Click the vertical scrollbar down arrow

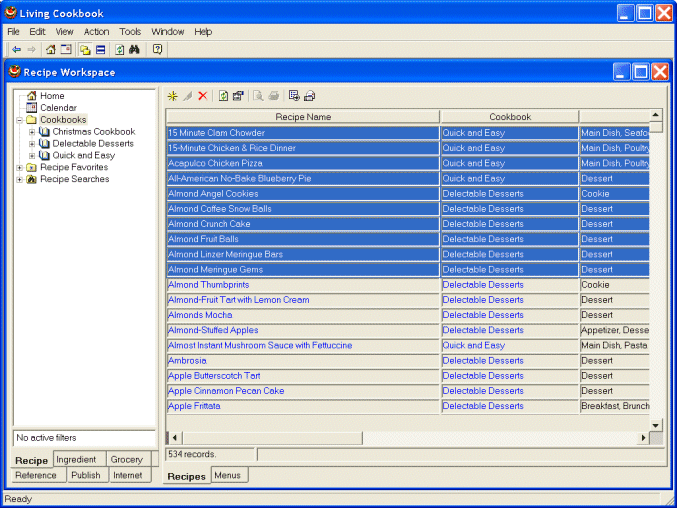[655, 425]
